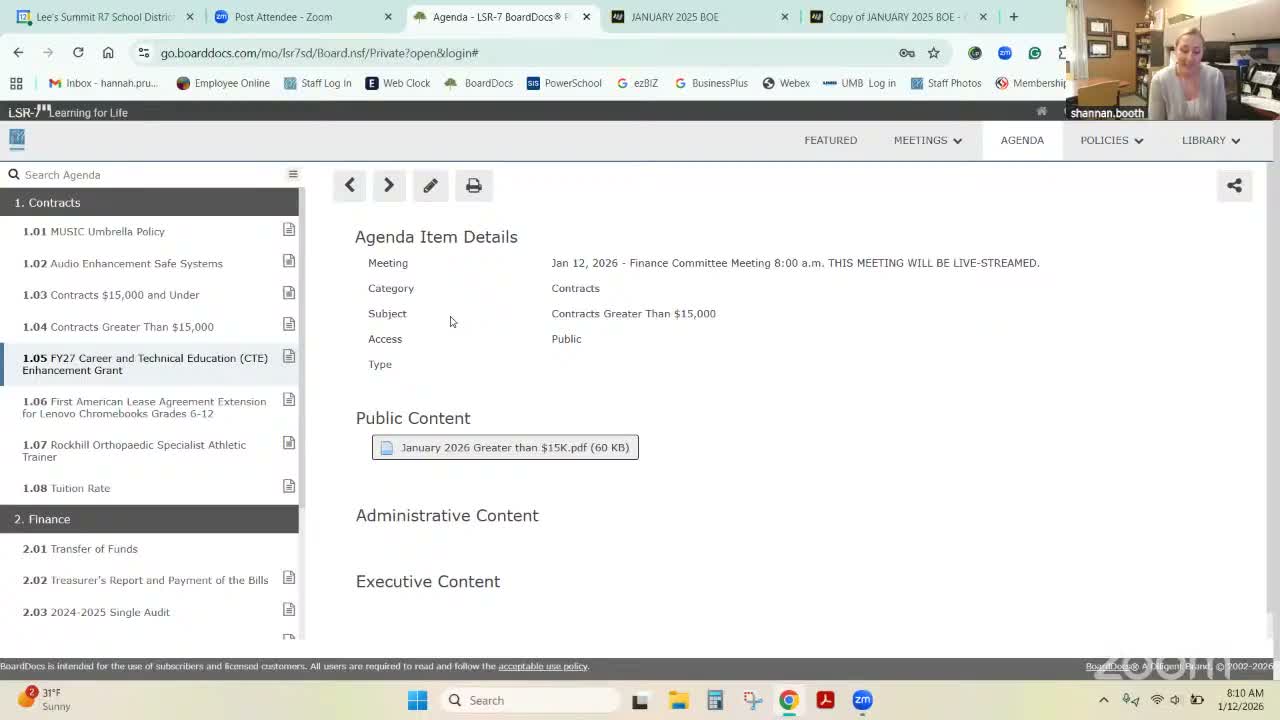1280x720 pixels.
Task: Select 1.08 Tuition Rate
Action: click(x=66, y=488)
